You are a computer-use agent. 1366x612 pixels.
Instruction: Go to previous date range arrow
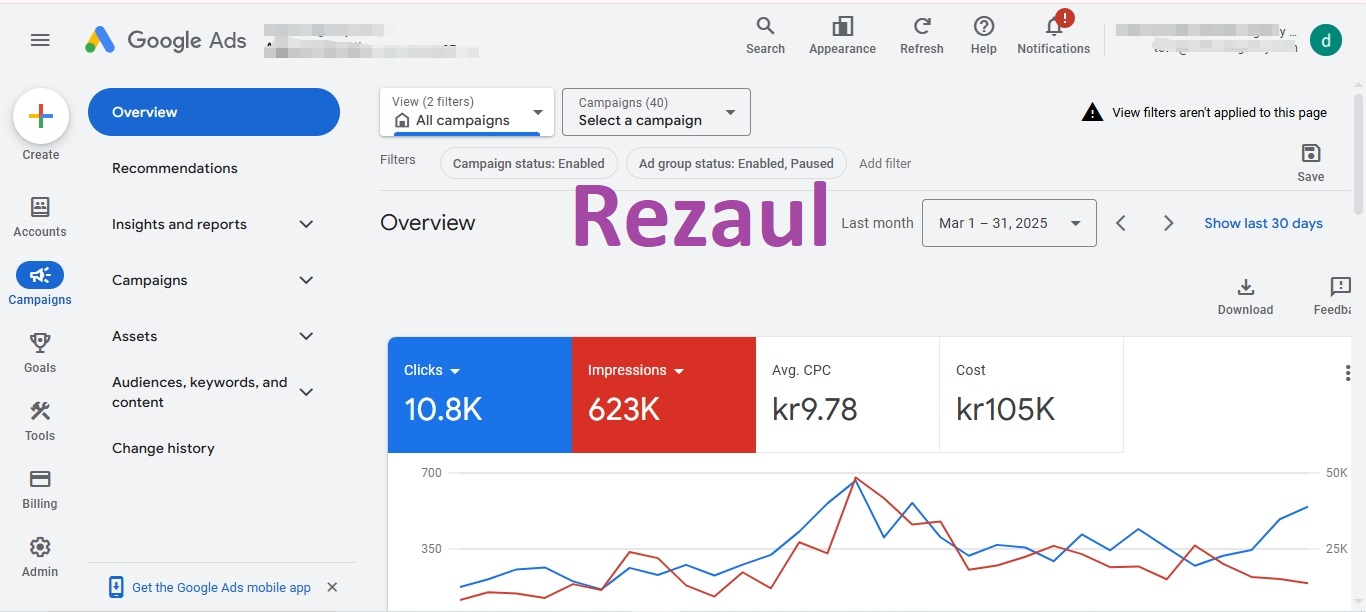pos(1121,223)
